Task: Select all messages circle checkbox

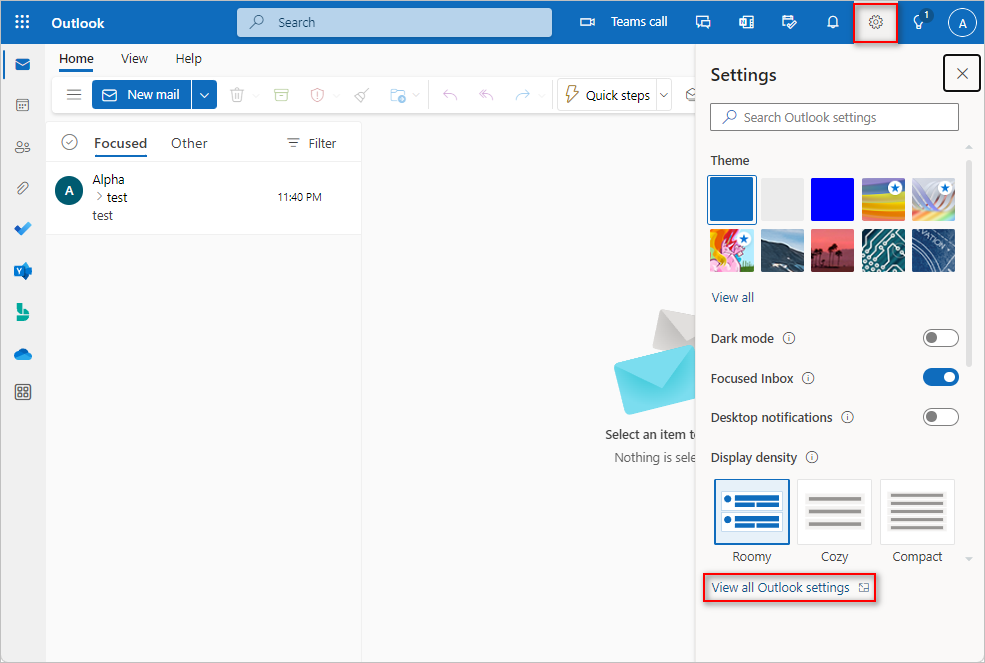Action: tap(70, 142)
